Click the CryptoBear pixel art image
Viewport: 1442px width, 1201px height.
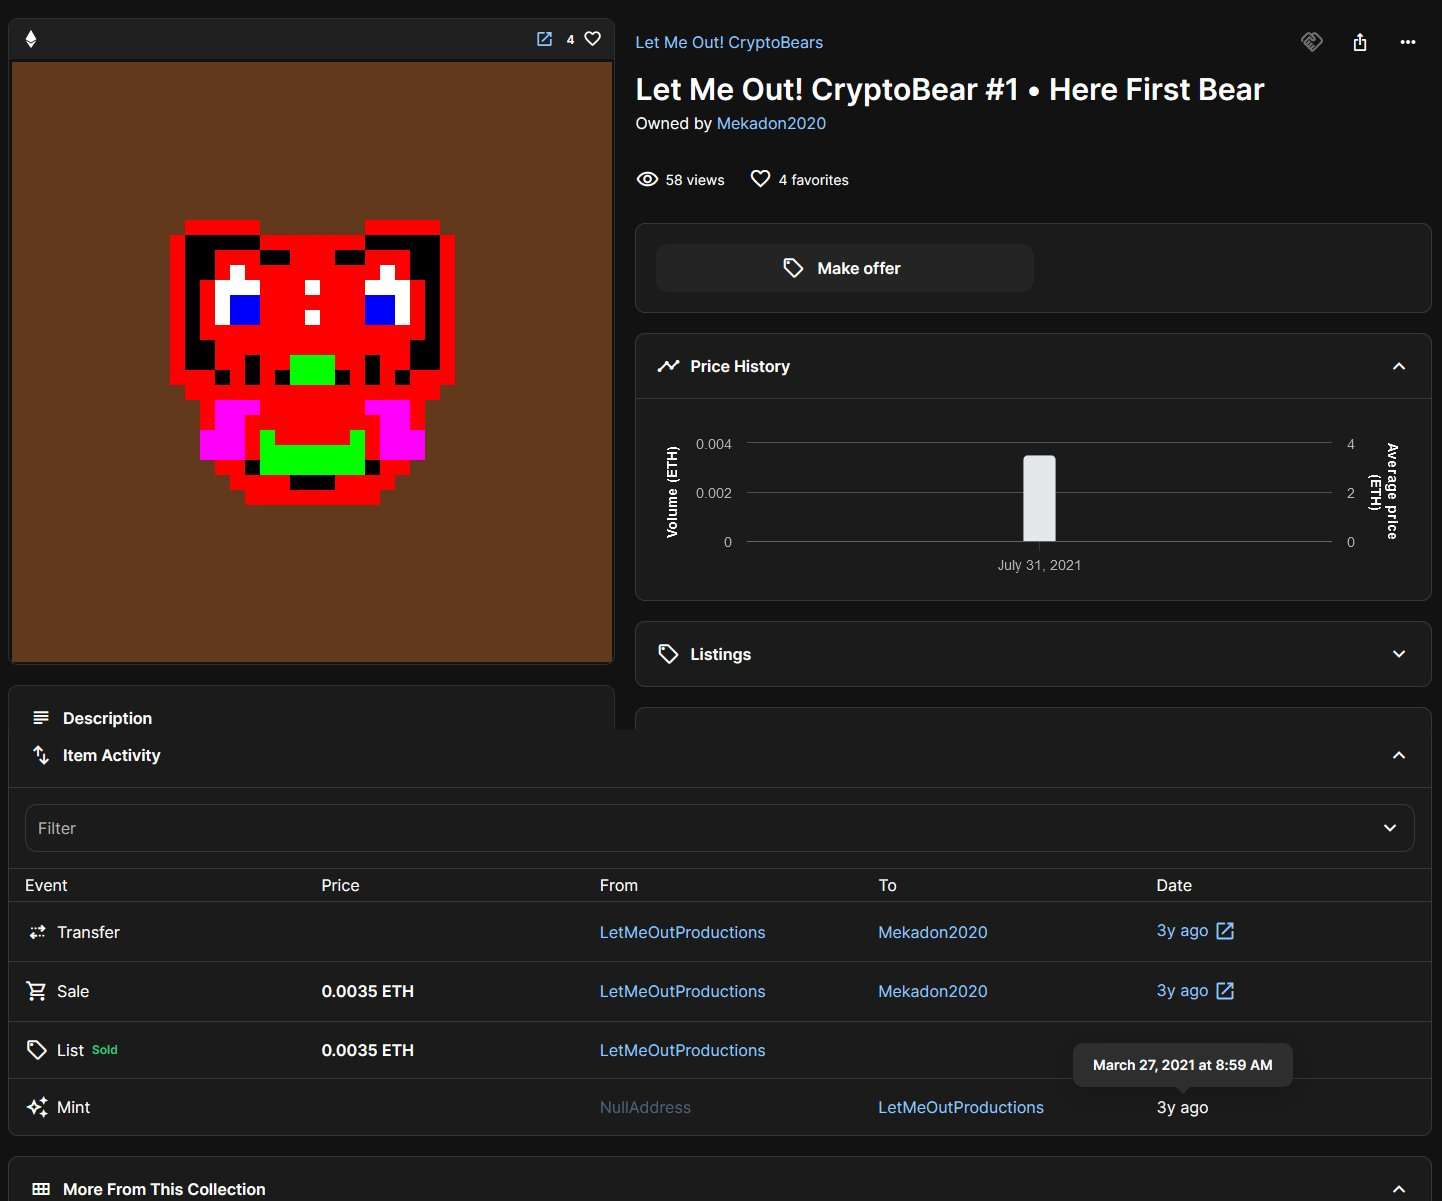(x=312, y=362)
